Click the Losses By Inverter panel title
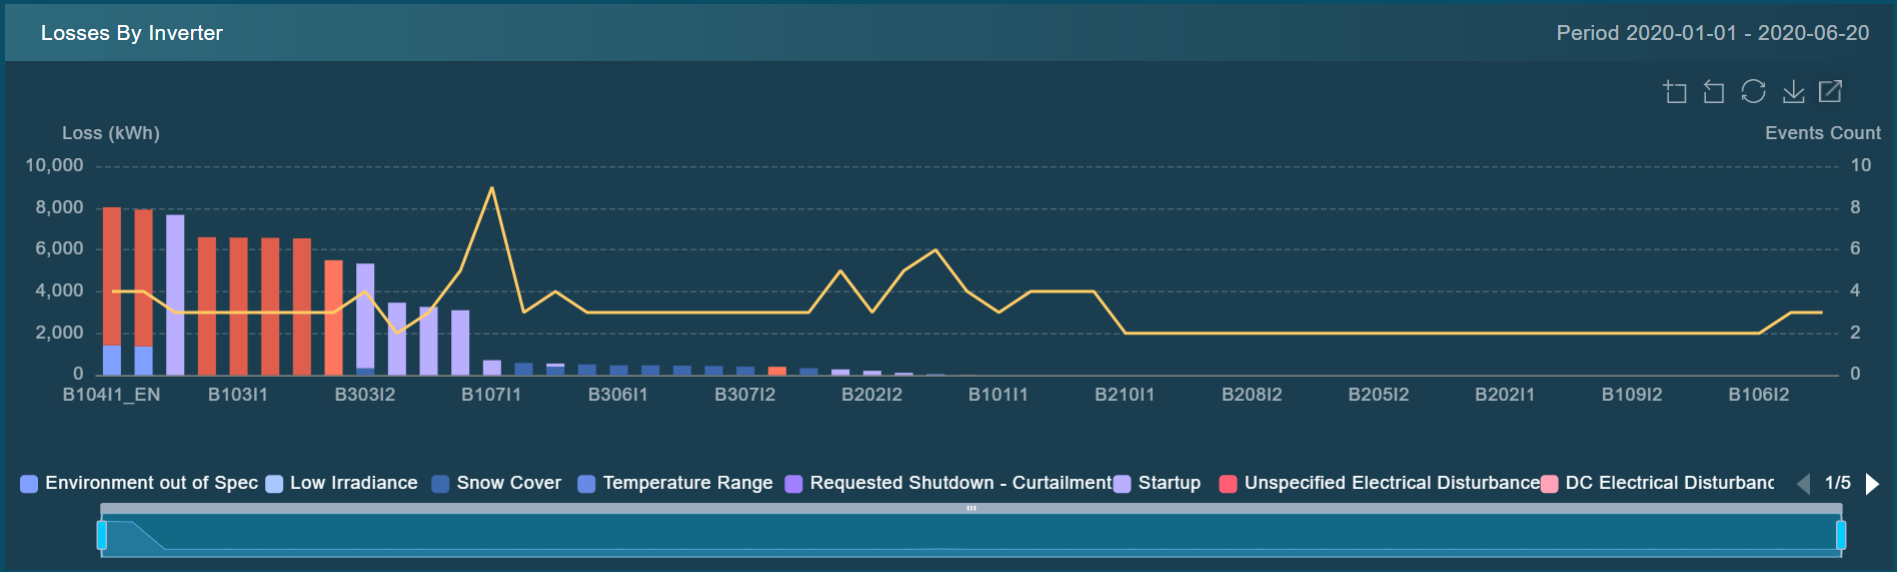Viewport: 1897px width, 572px height. click(x=132, y=33)
